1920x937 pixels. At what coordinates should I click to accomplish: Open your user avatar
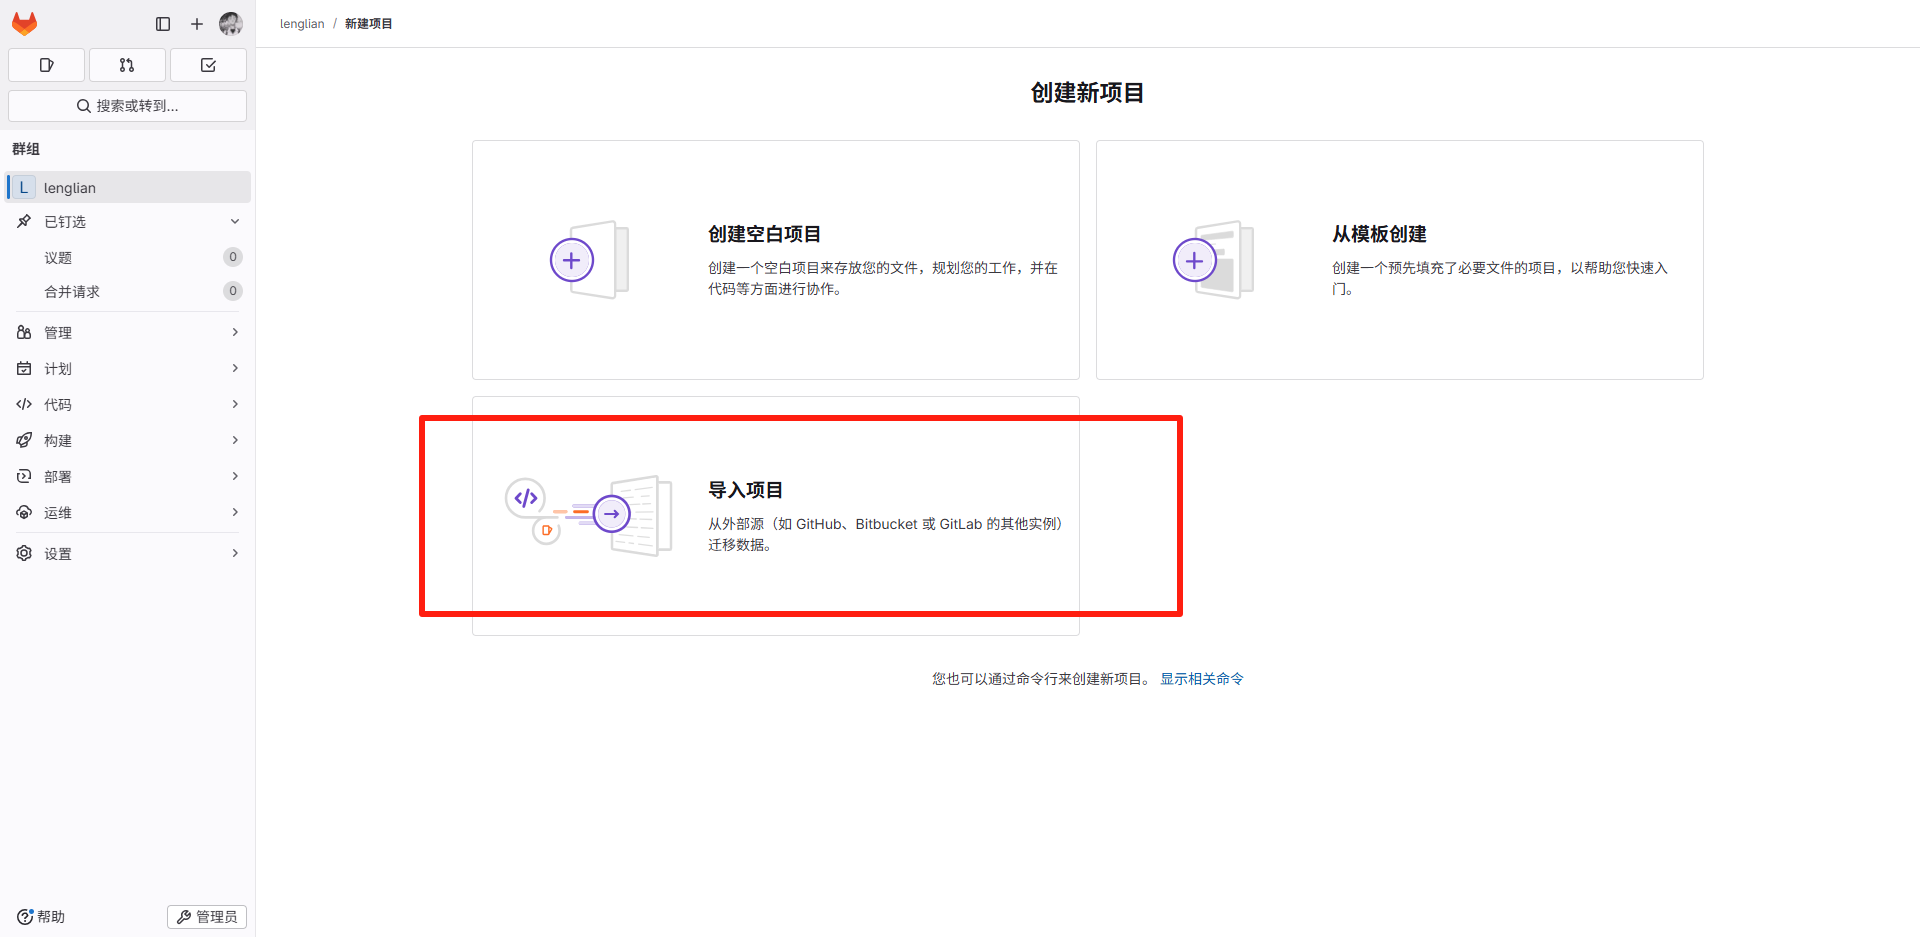[230, 23]
